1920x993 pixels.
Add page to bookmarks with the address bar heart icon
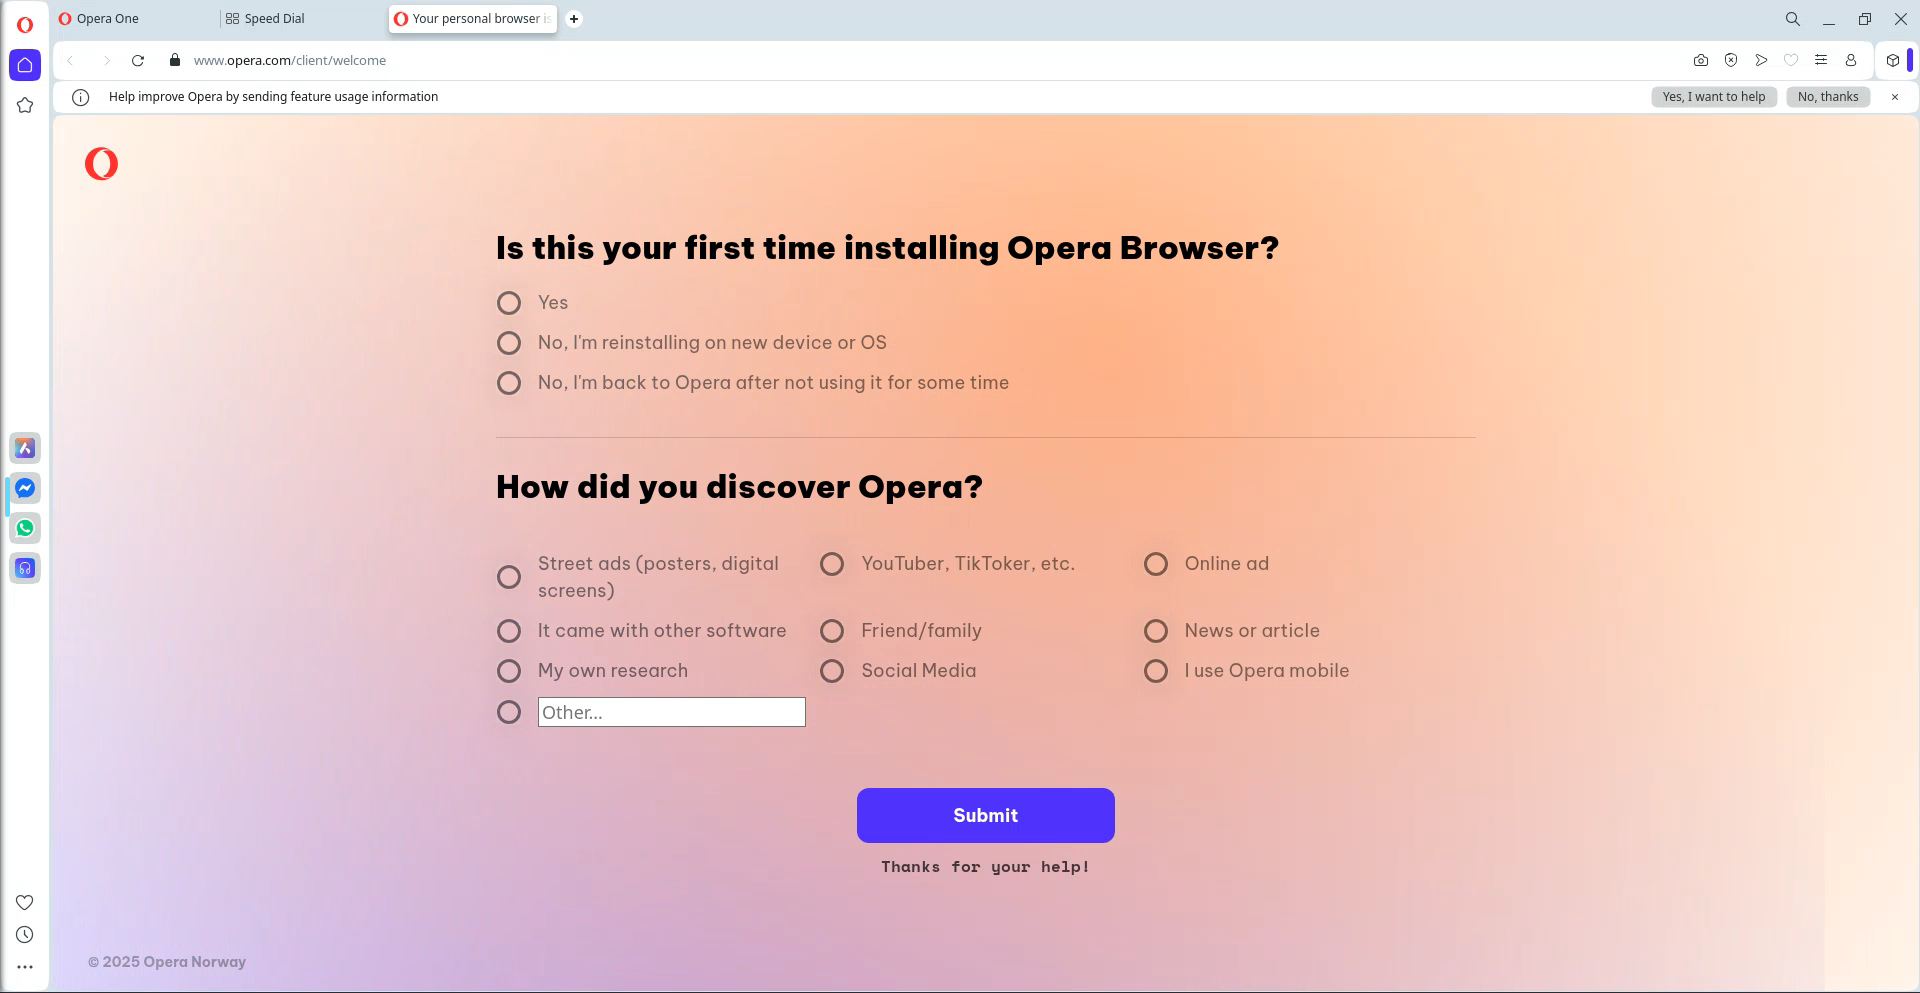(x=1791, y=60)
